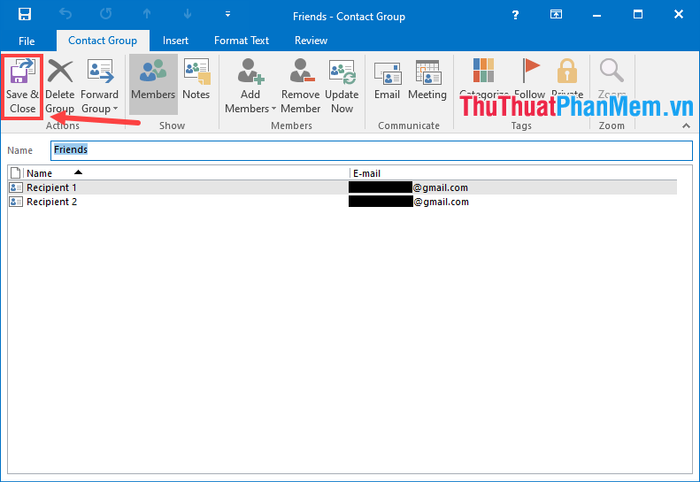700x482 pixels.
Task: Click the group Name text field
Action: point(370,150)
